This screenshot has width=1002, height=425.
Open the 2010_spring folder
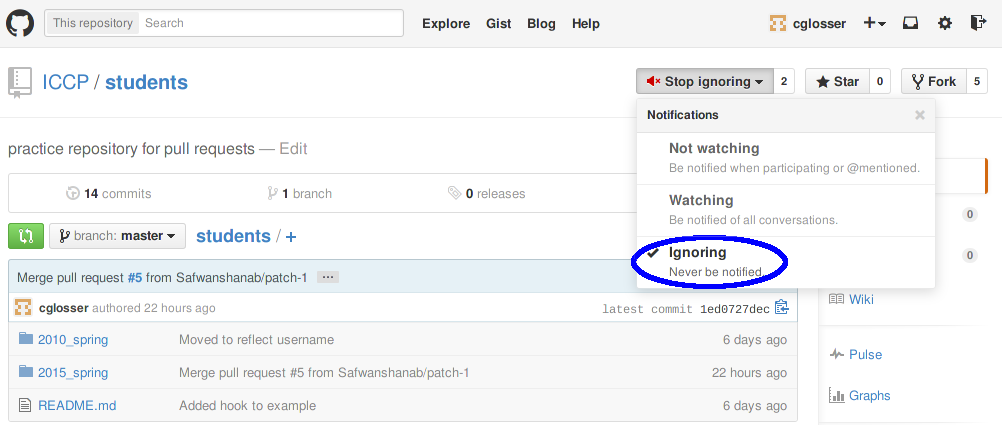click(73, 339)
